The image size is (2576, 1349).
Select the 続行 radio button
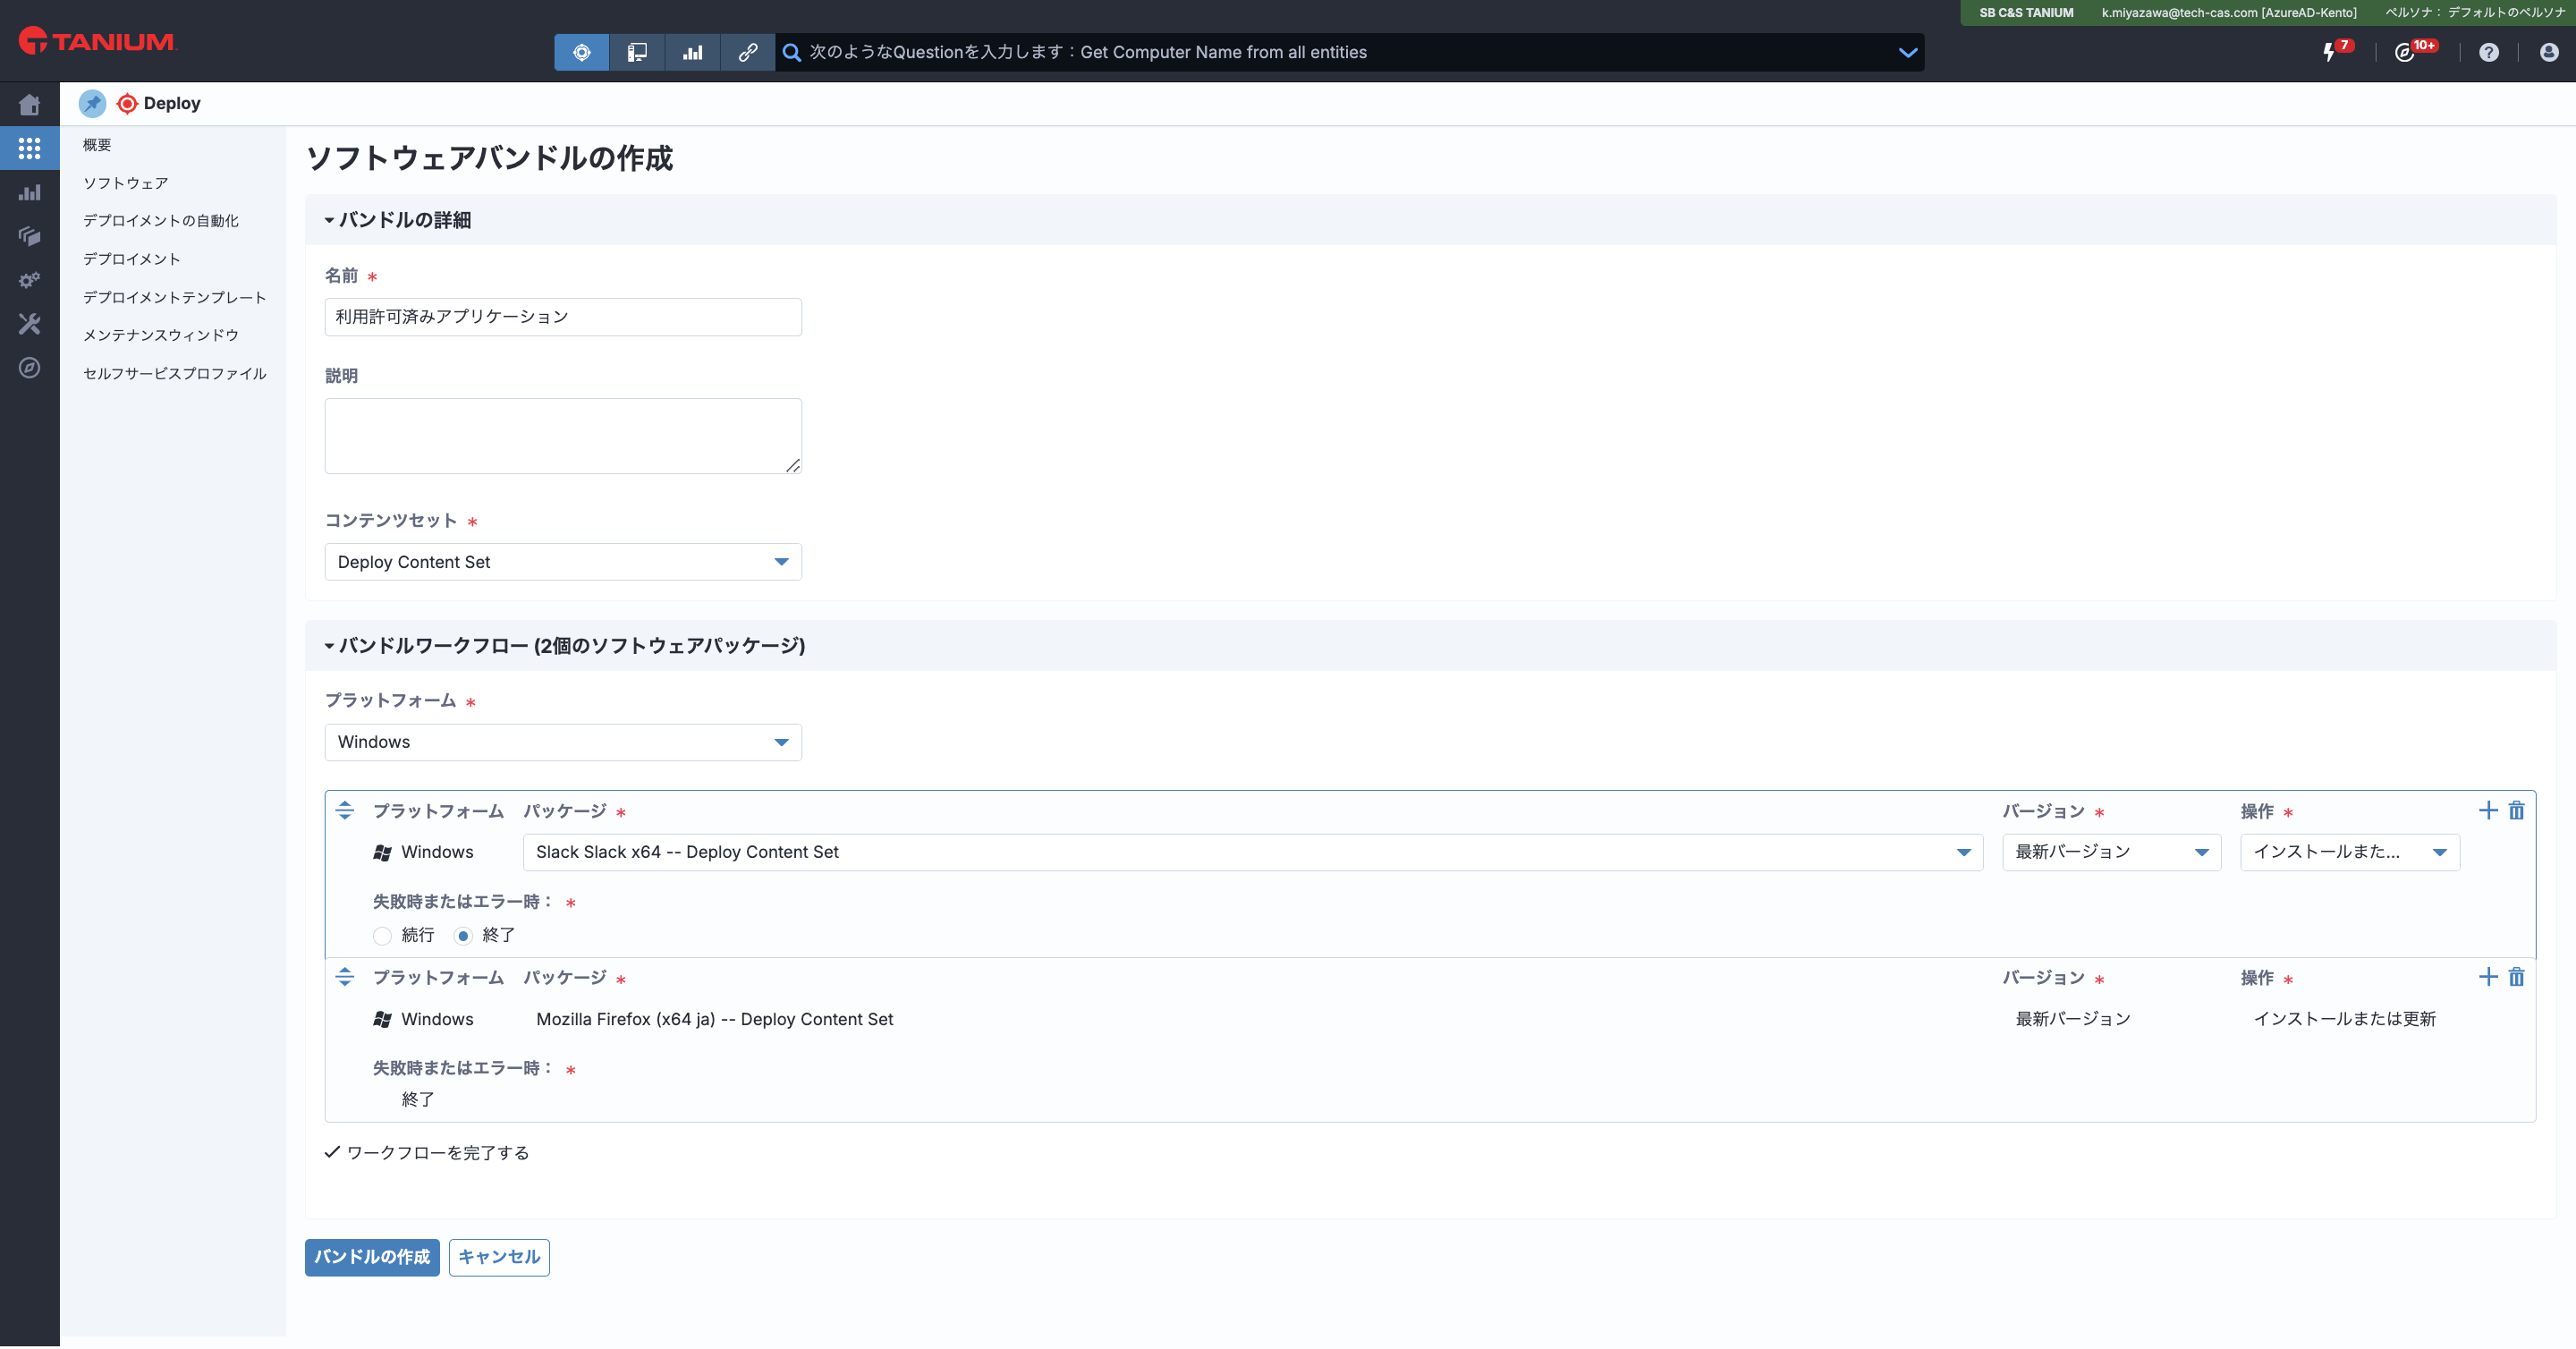click(382, 936)
